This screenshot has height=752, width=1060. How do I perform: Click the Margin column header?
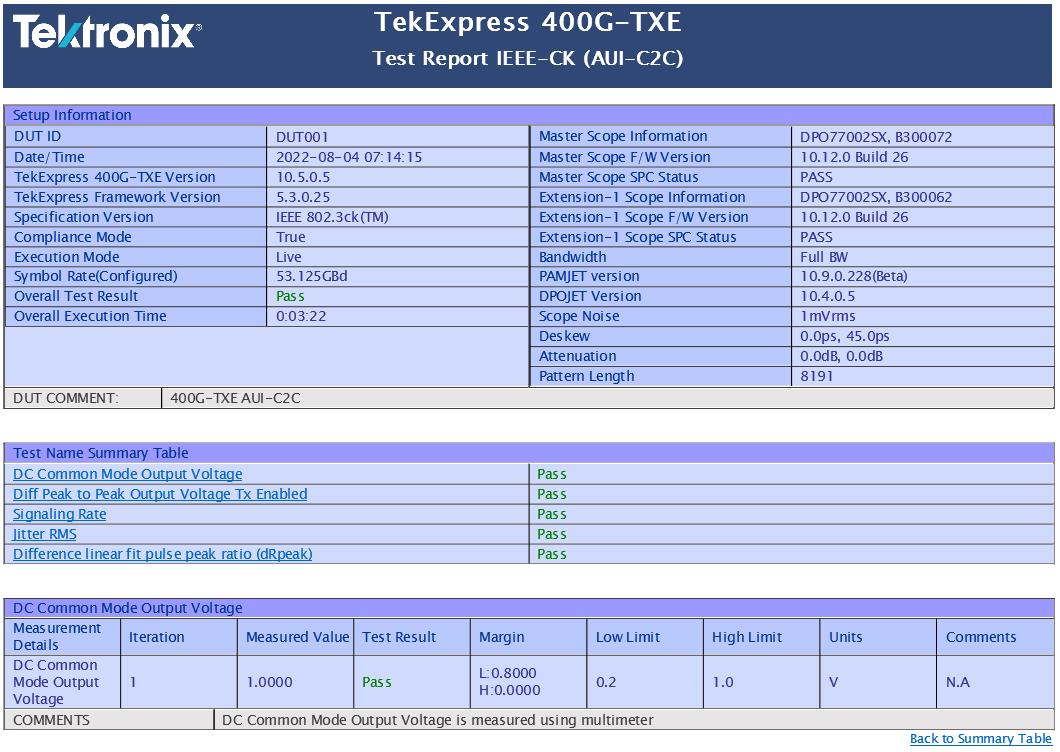501,637
